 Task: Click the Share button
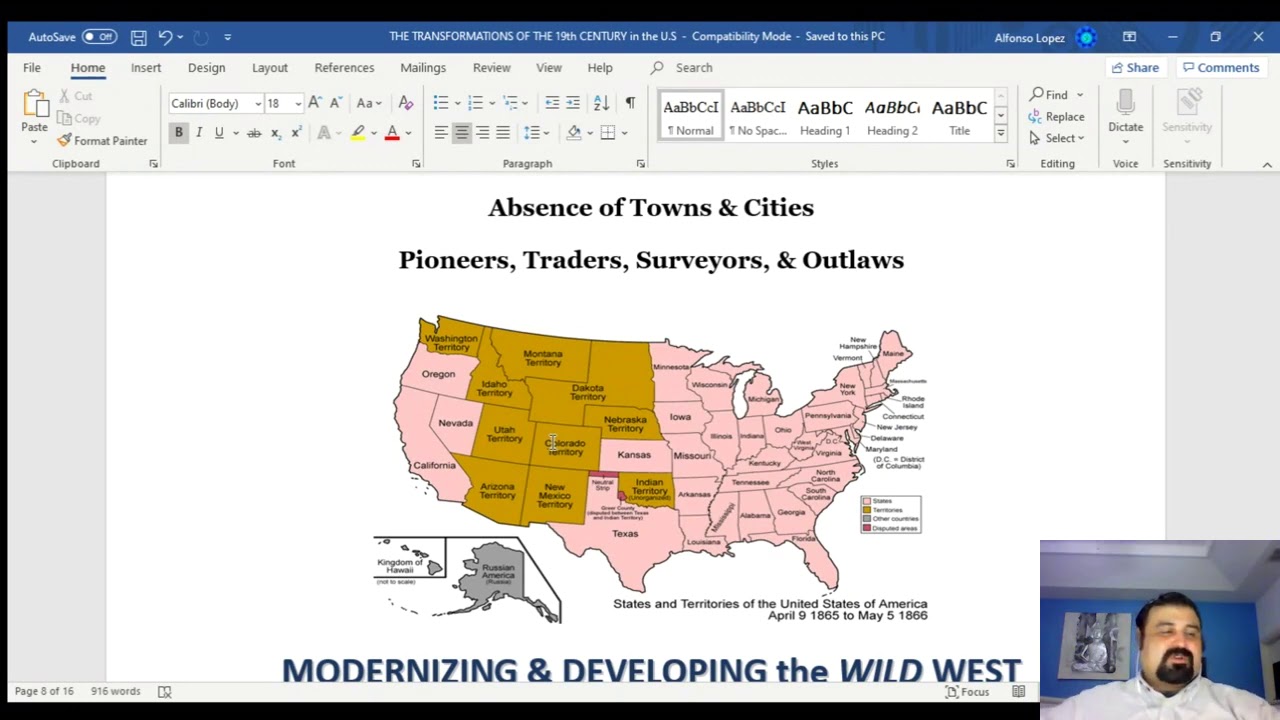click(1135, 68)
